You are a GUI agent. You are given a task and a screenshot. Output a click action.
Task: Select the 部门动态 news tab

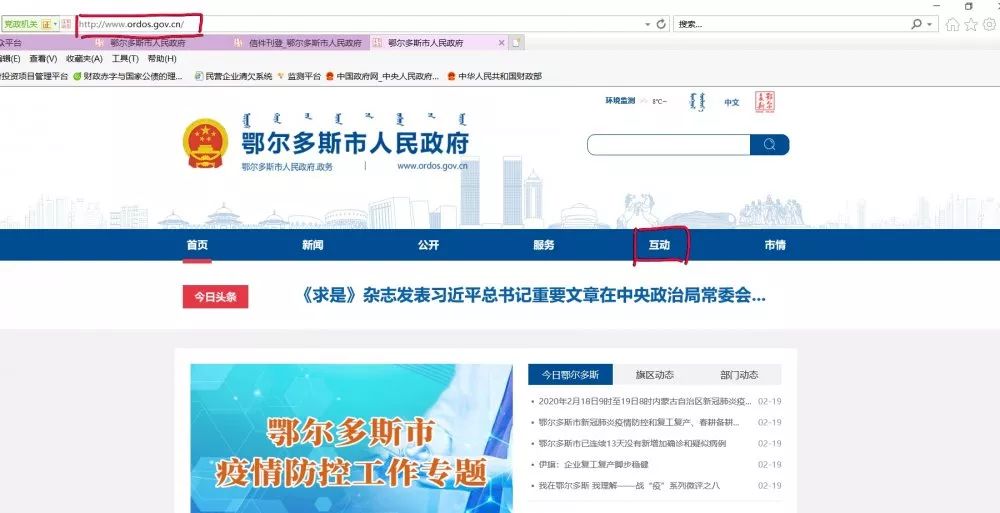click(x=739, y=375)
